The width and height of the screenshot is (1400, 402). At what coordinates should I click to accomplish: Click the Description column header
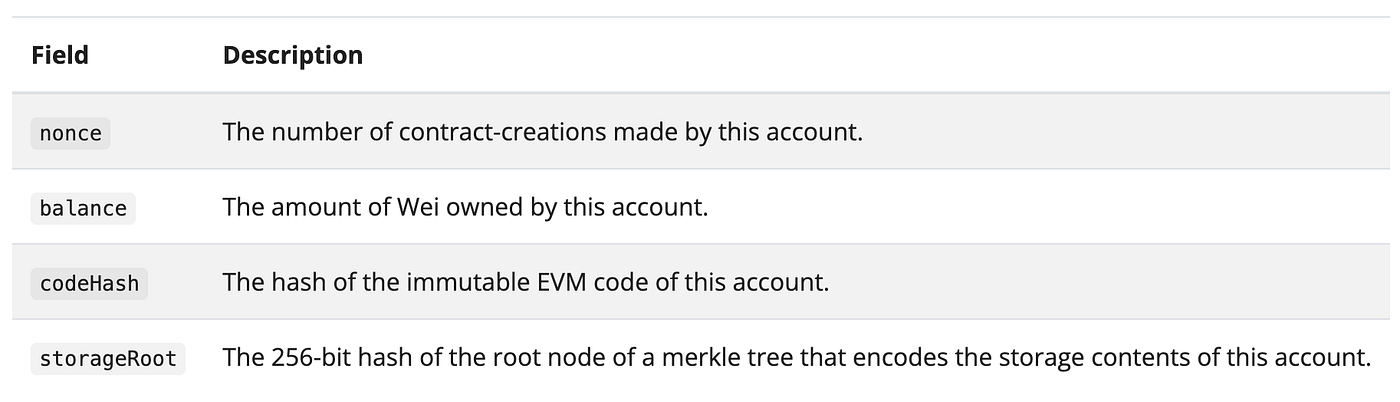click(292, 55)
